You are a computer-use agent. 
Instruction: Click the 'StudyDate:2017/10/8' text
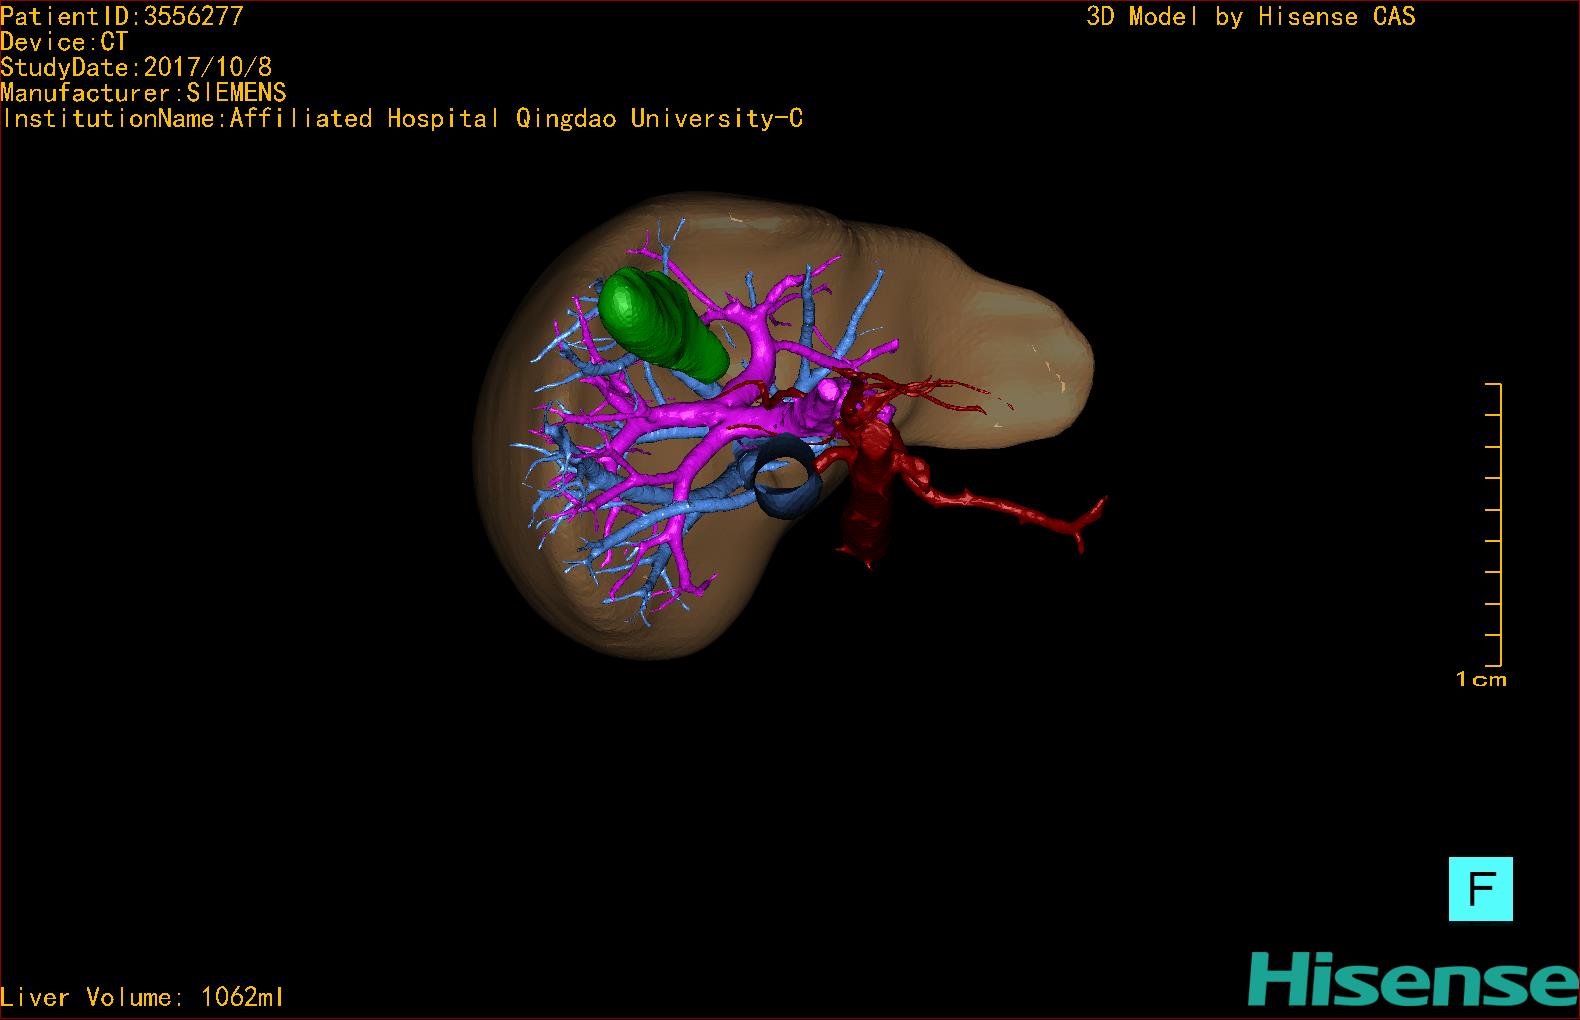click(136, 67)
